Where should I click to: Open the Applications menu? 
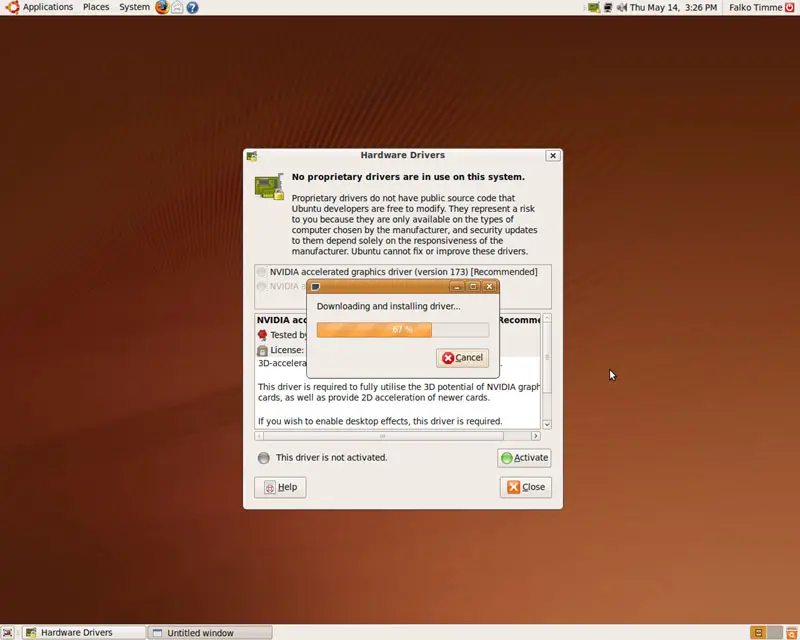click(x=48, y=7)
